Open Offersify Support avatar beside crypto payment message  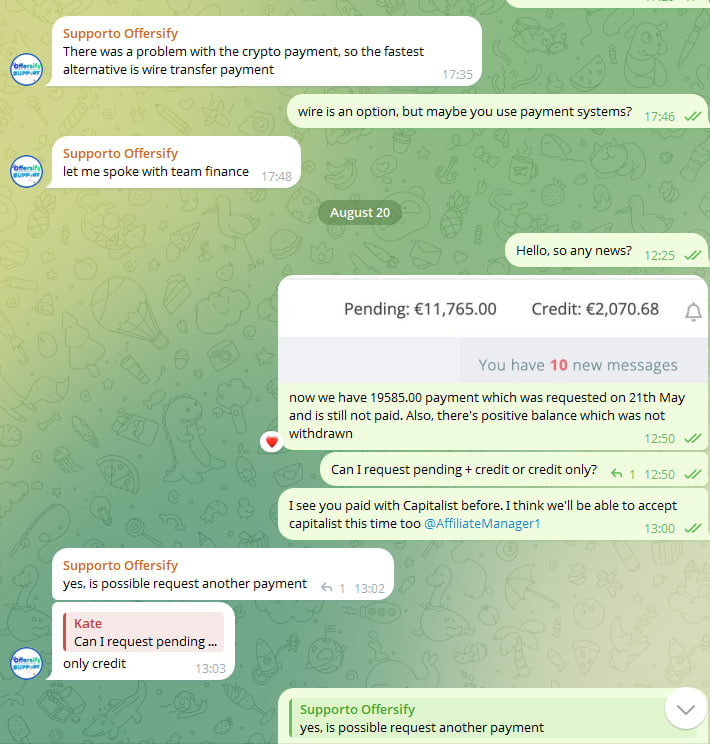tap(26, 69)
